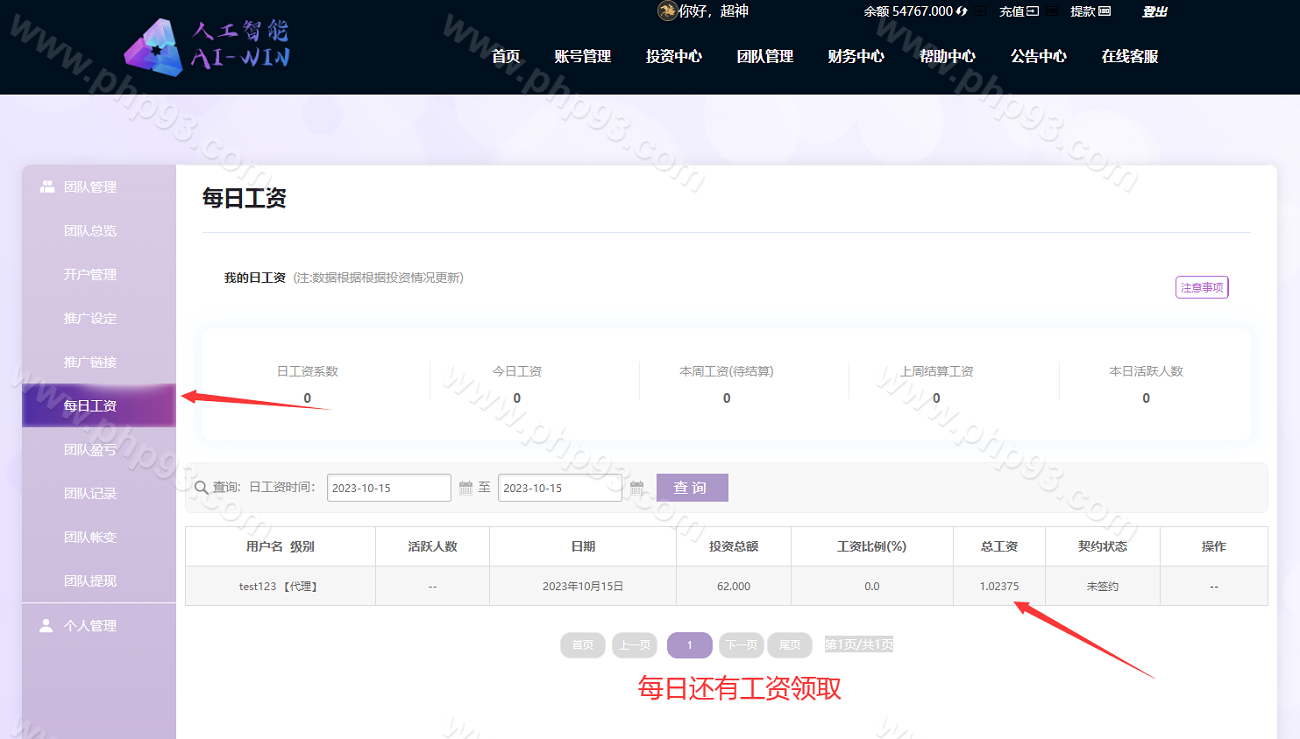Open the 投资中心 top navigation menu
Viewport: 1300px width, 739px height.
[674, 57]
